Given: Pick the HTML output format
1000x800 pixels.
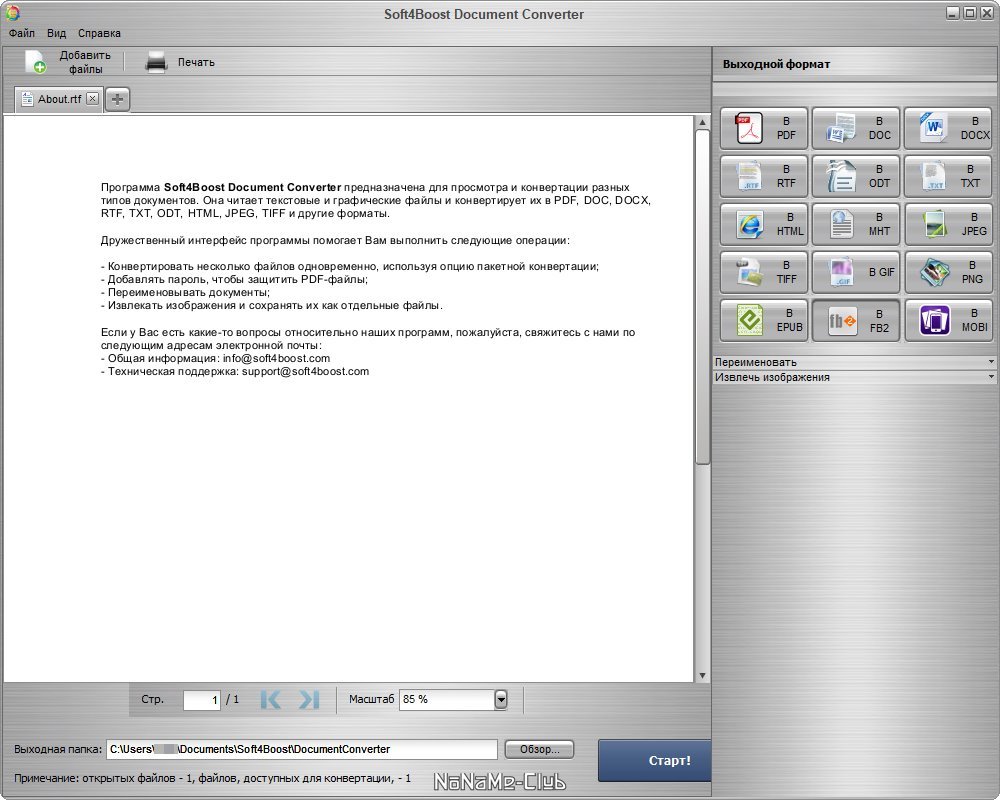Looking at the screenshot, I should click(x=763, y=225).
